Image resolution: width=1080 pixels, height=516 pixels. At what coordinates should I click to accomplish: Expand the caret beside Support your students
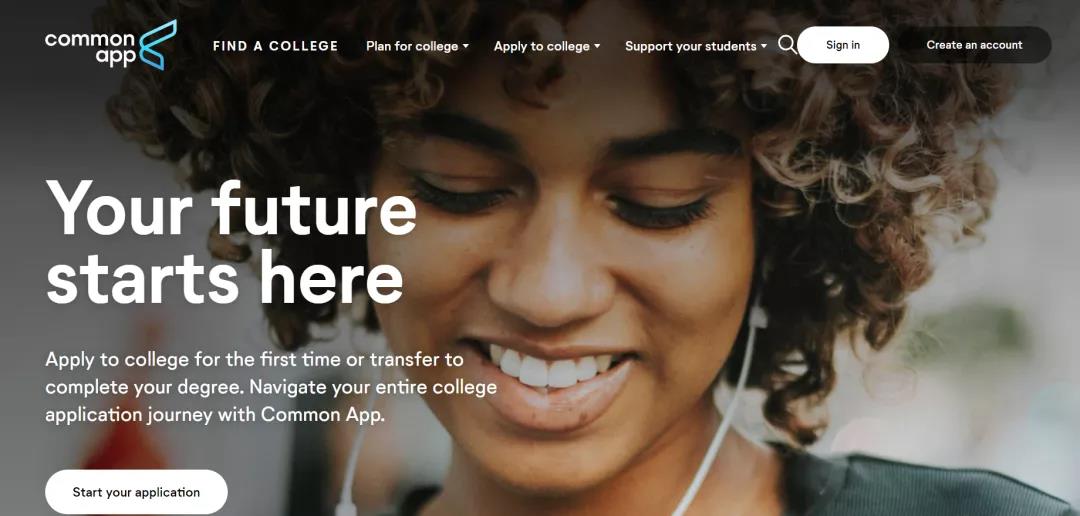pos(763,46)
